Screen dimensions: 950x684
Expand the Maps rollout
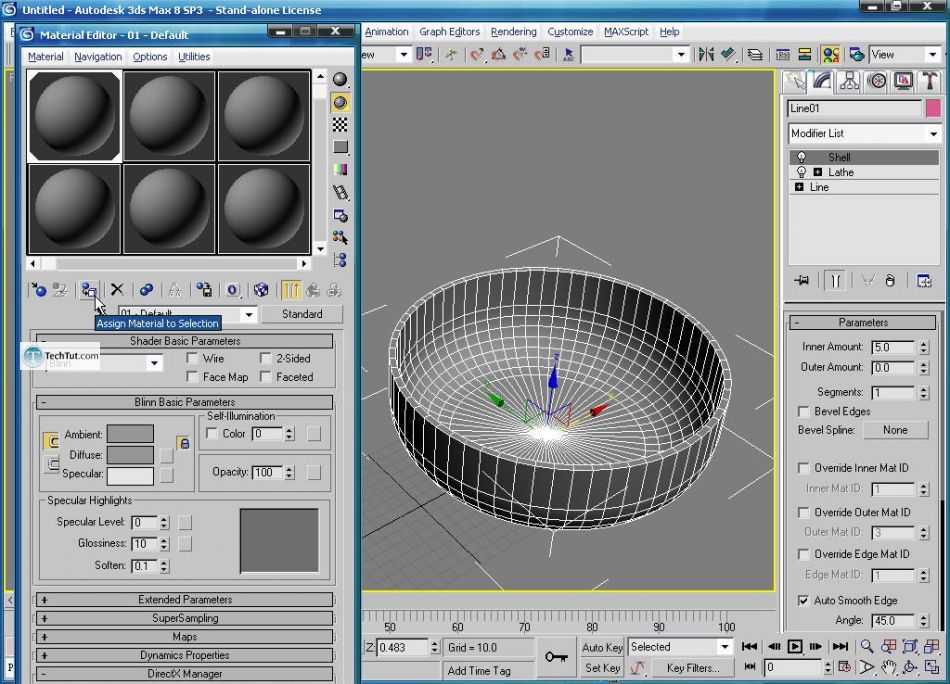coord(184,637)
